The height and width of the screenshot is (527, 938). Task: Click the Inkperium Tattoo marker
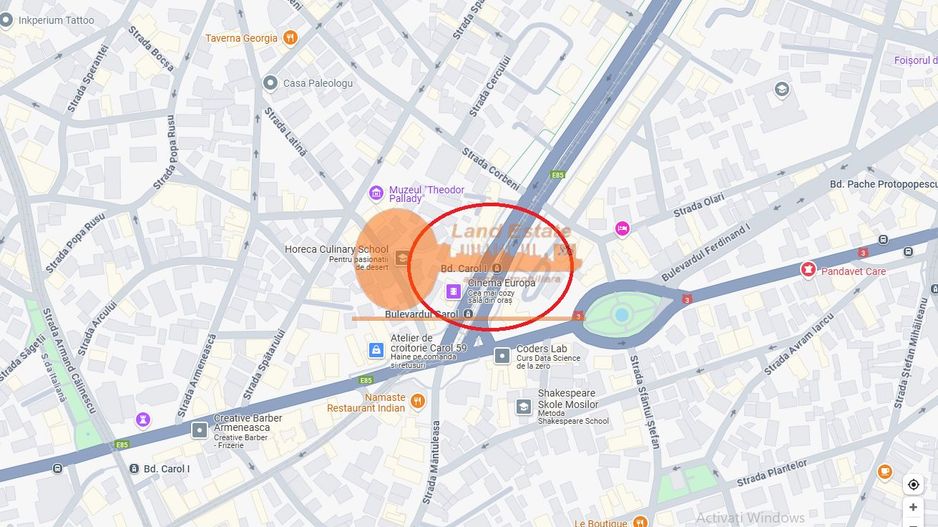(6, 20)
